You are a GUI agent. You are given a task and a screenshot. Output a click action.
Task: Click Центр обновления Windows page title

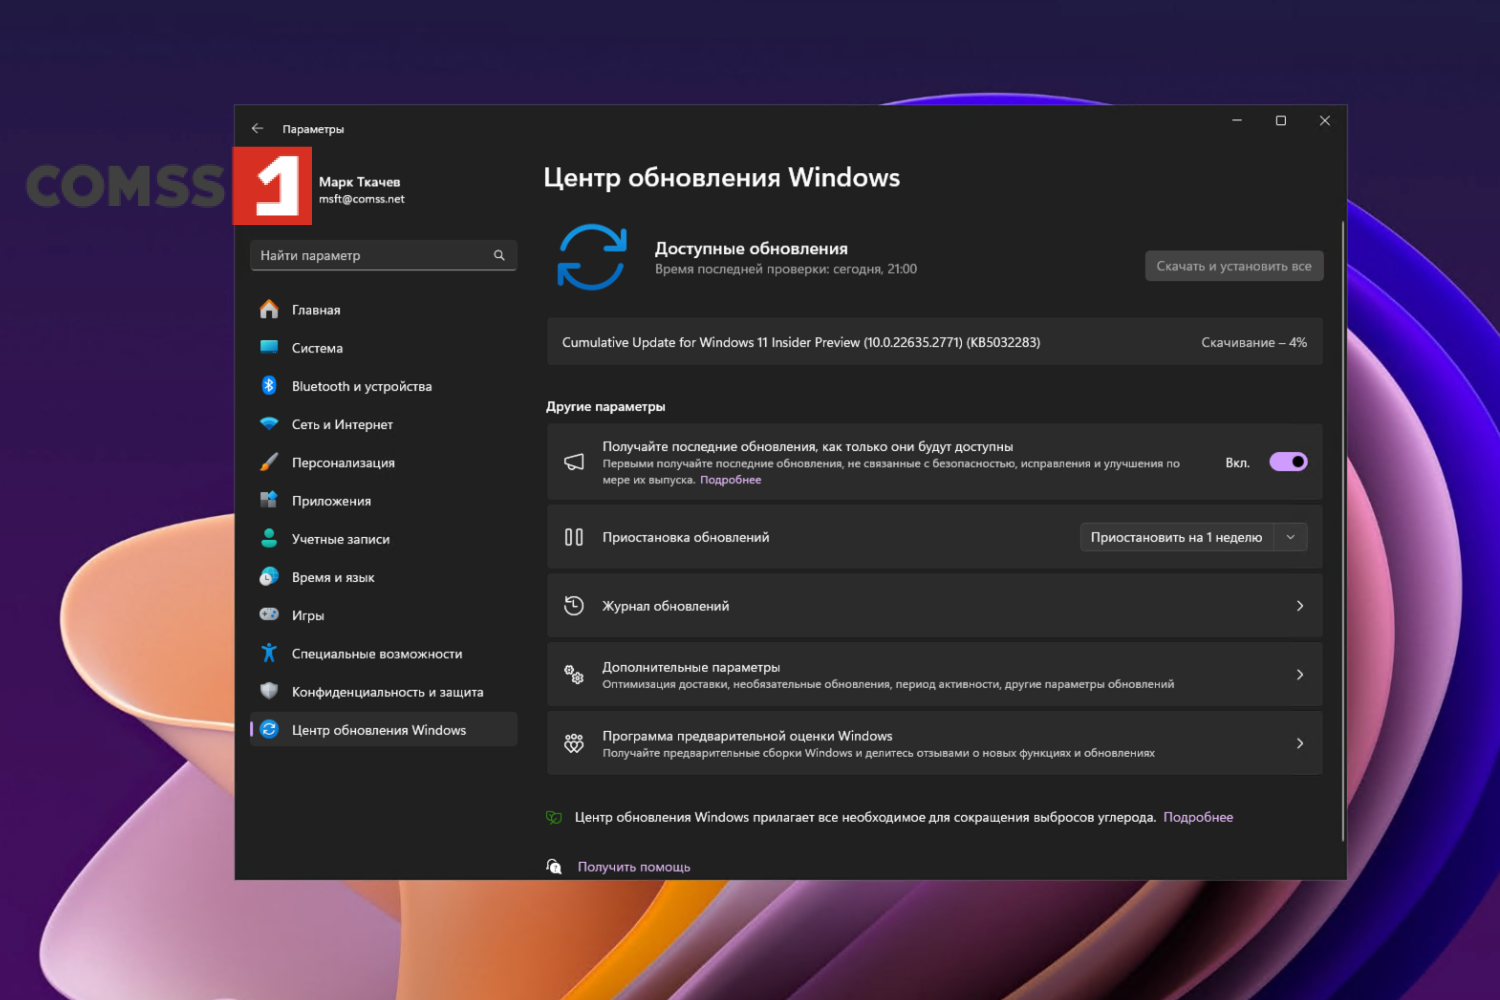click(722, 178)
